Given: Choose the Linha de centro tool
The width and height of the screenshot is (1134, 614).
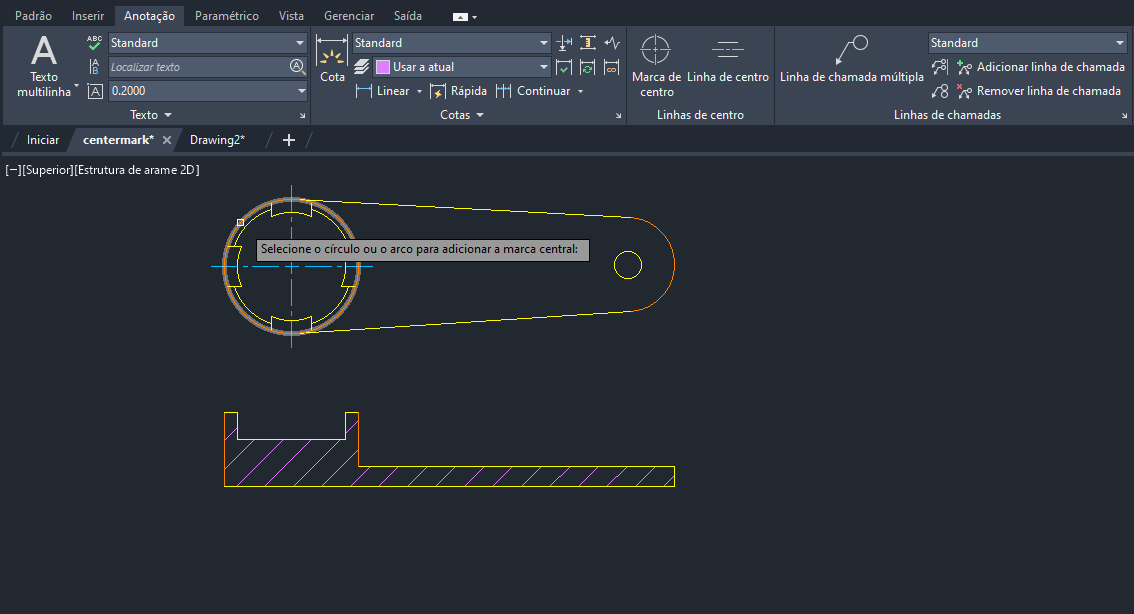Looking at the screenshot, I should [x=727, y=60].
